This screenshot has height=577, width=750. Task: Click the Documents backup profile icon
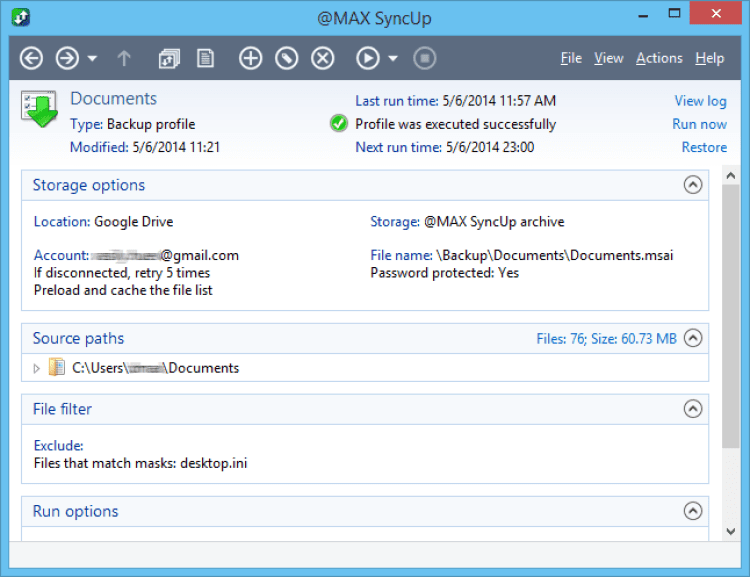click(x=39, y=109)
